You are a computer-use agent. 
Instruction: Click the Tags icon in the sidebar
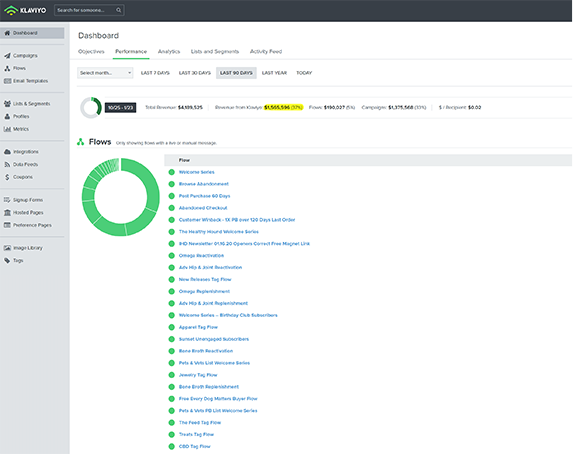pyautogui.click(x=7, y=261)
